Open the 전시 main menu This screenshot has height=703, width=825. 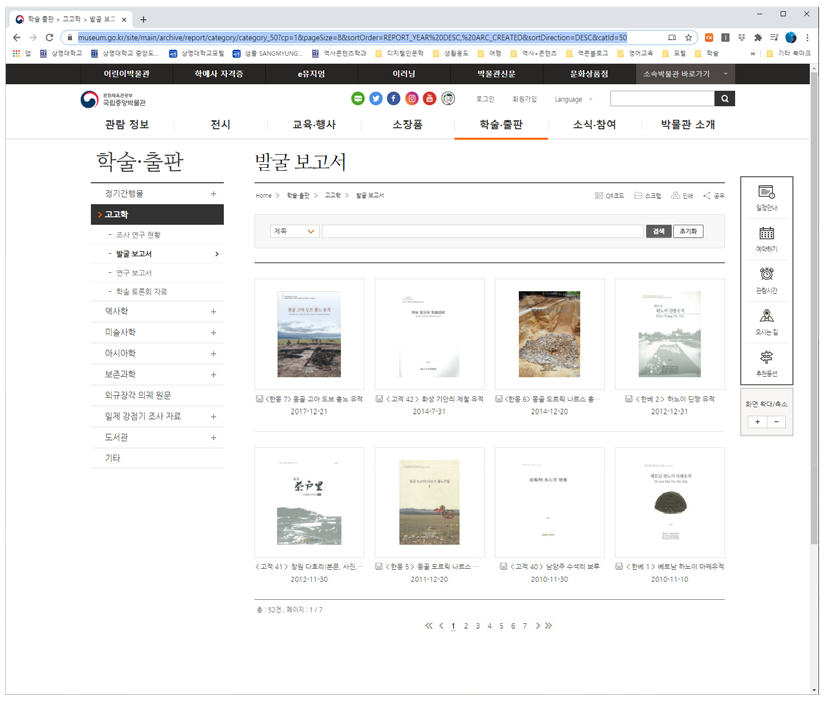[220, 125]
